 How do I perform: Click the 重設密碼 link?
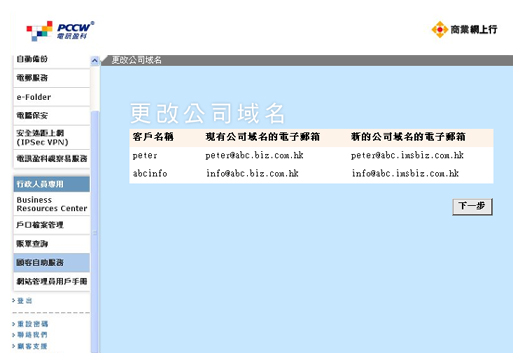point(32,324)
